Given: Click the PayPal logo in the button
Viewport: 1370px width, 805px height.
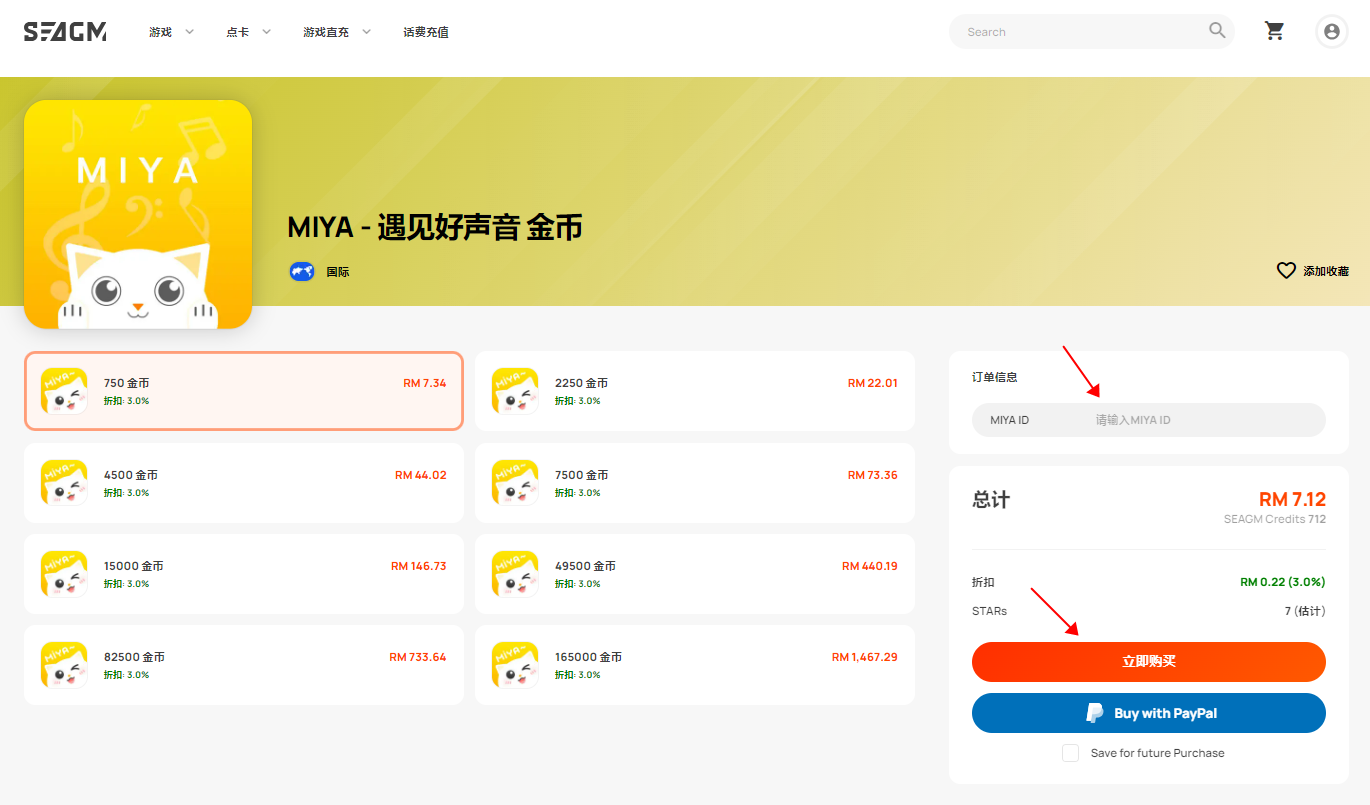Looking at the screenshot, I should coord(1095,713).
